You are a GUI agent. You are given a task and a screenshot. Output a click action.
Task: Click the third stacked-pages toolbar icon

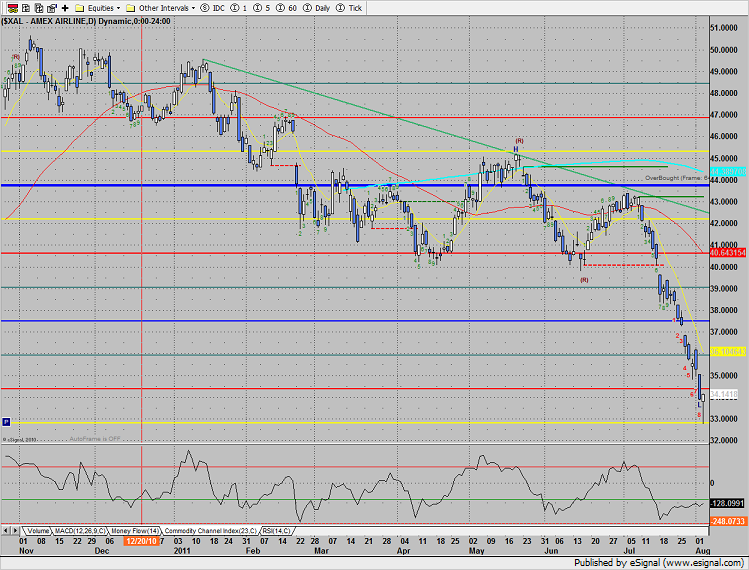pyautogui.click(x=39, y=8)
